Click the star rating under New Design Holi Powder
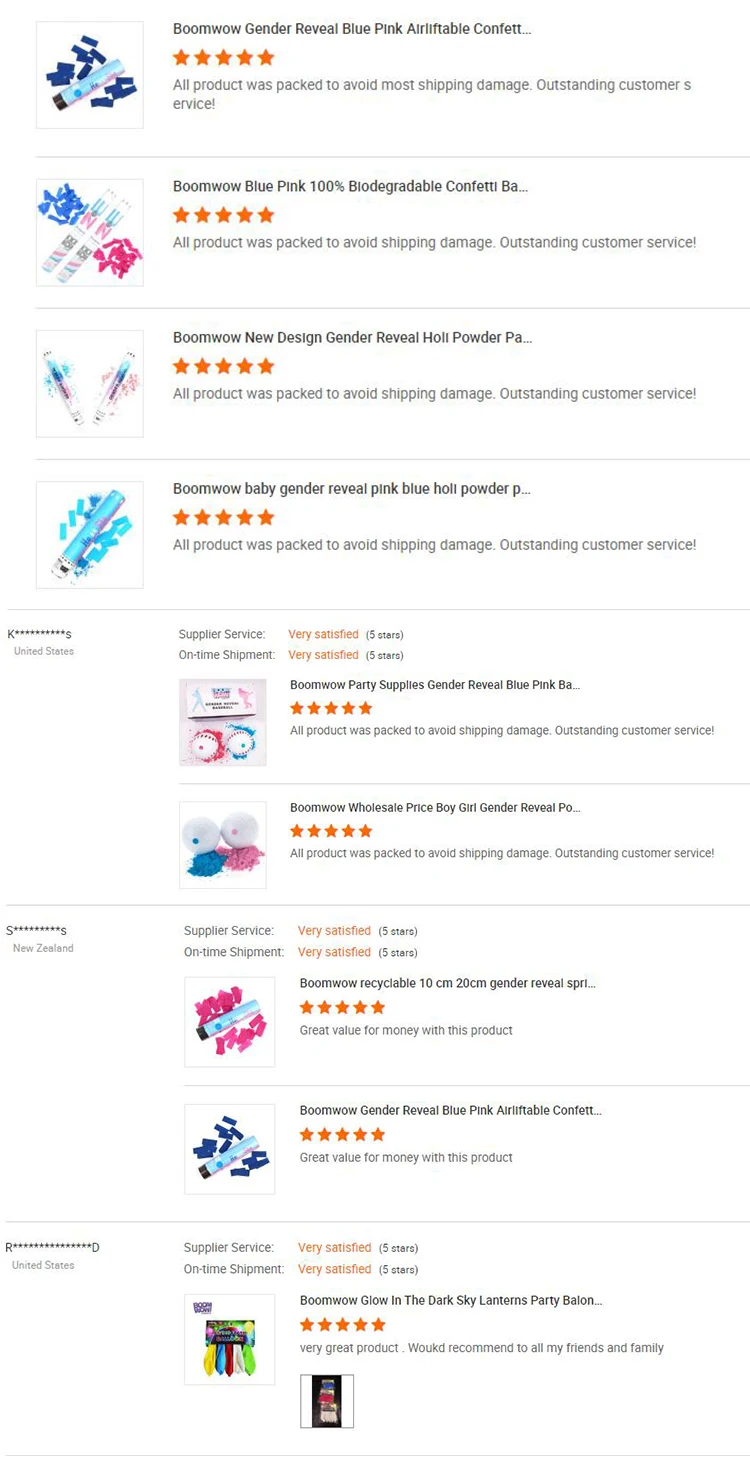750x1462 pixels. 223,366
